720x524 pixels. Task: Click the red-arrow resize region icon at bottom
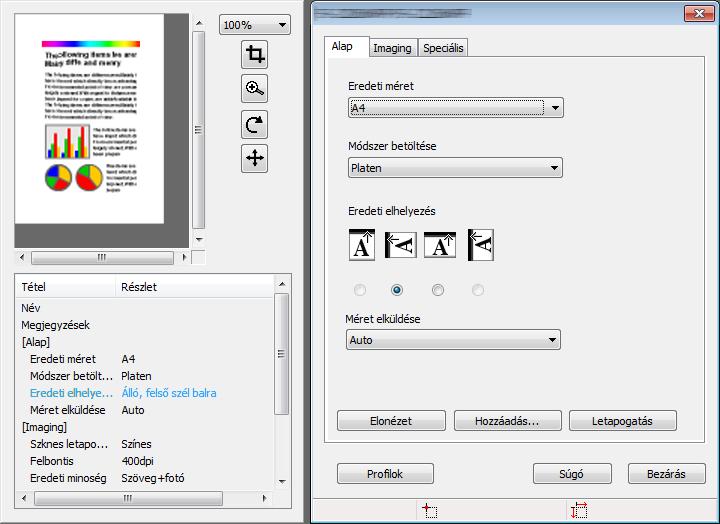click(x=579, y=510)
